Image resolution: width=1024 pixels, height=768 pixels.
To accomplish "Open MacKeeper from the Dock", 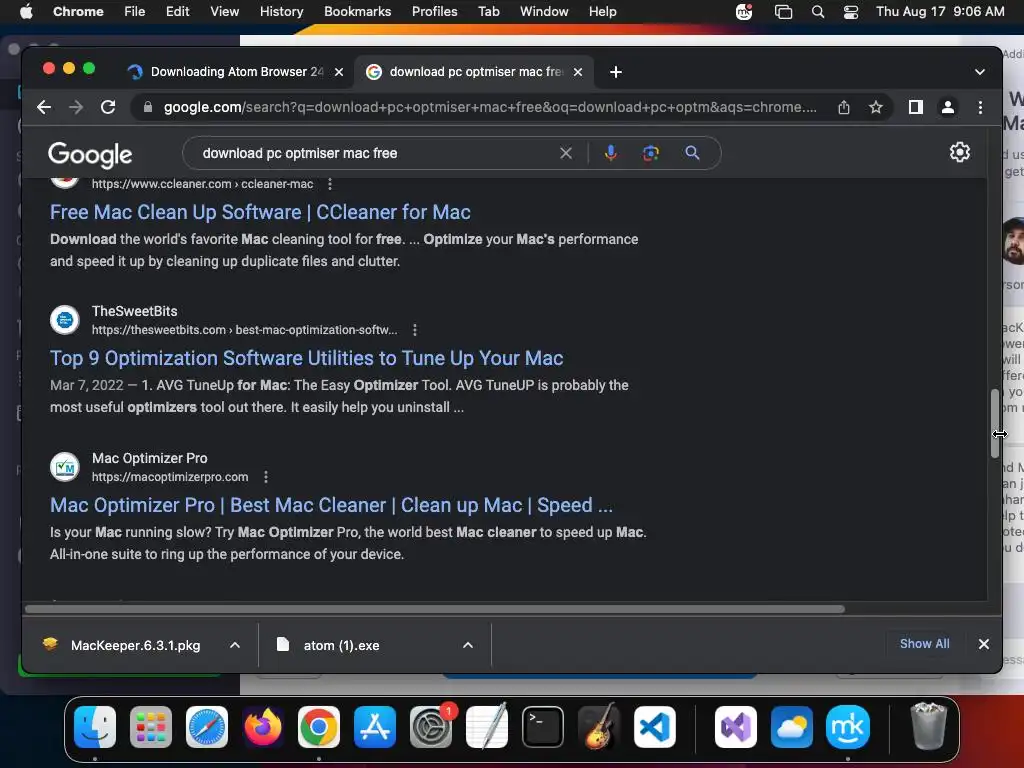I will pyautogui.click(x=848, y=727).
